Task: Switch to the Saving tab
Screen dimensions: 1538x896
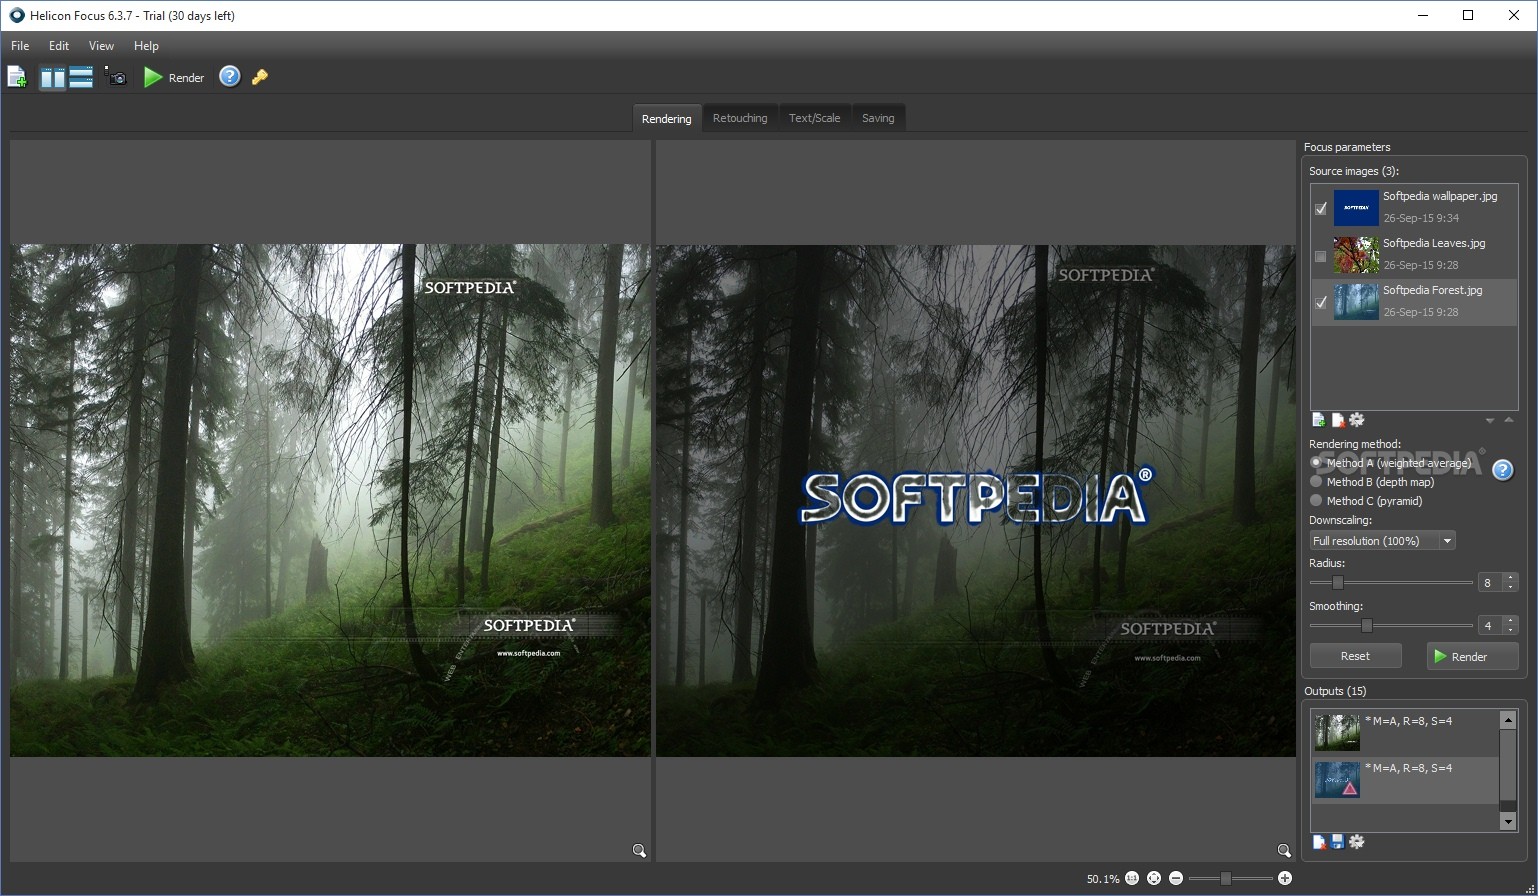Action: [878, 118]
